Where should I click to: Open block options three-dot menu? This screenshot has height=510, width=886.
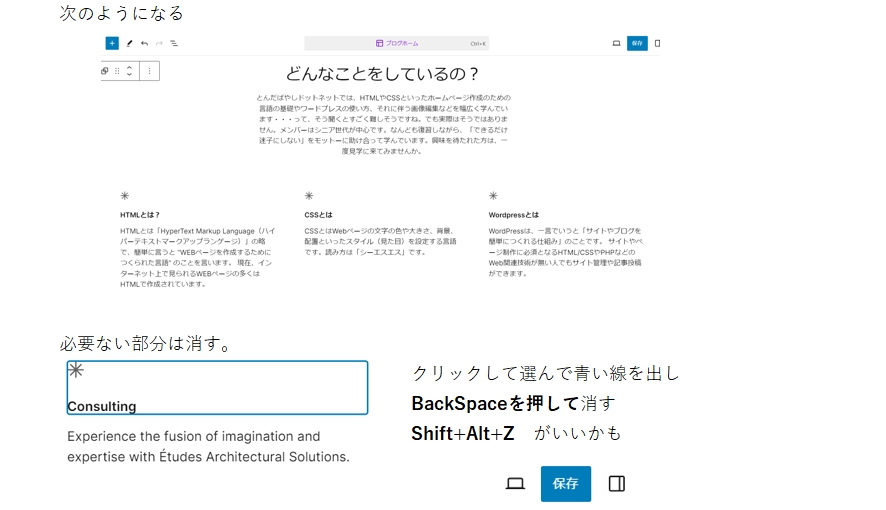[x=149, y=71]
